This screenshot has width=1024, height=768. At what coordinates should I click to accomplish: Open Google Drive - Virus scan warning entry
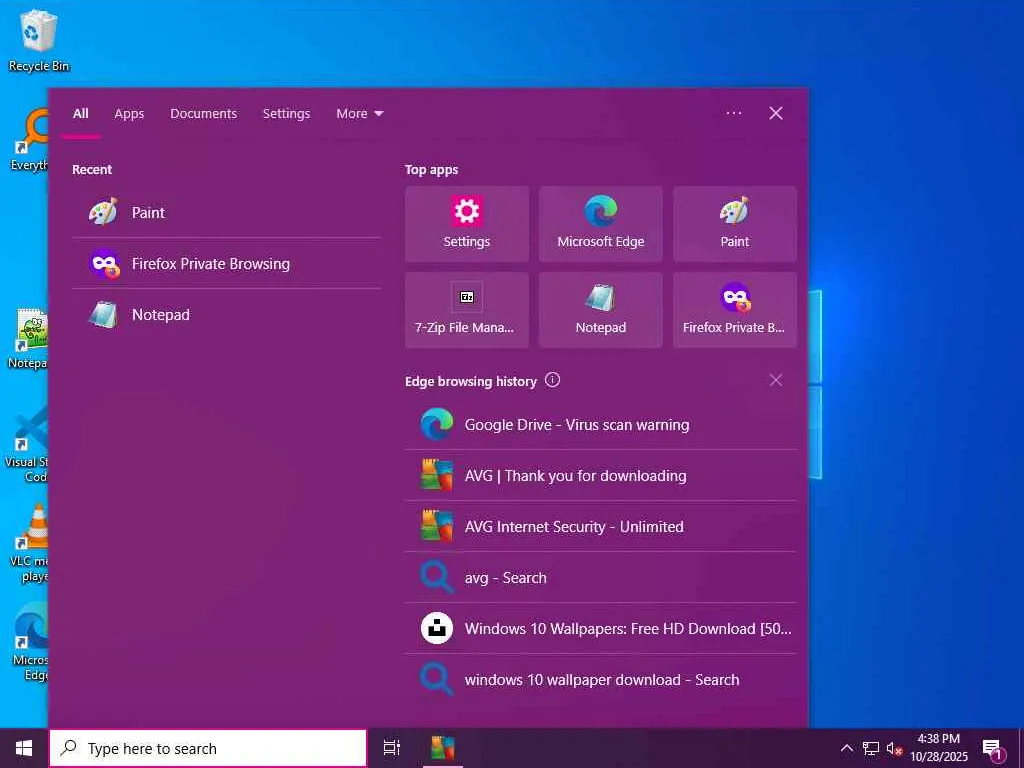601,424
